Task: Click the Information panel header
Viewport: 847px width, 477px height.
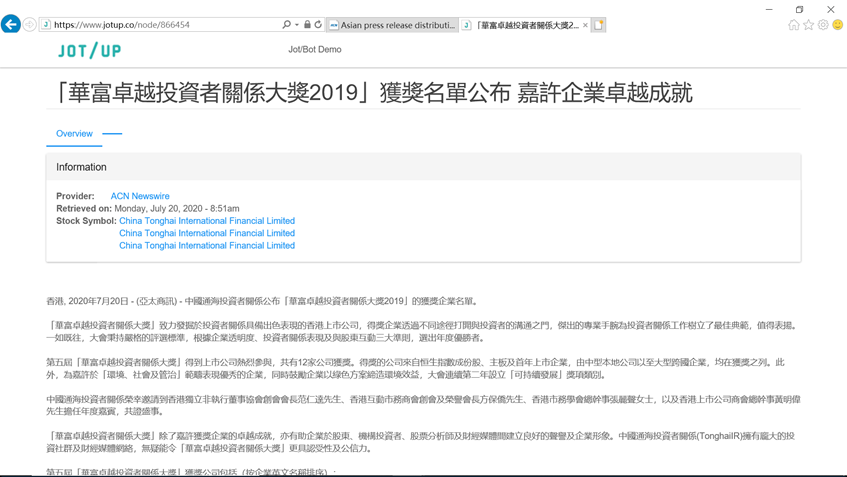Action: click(x=424, y=167)
